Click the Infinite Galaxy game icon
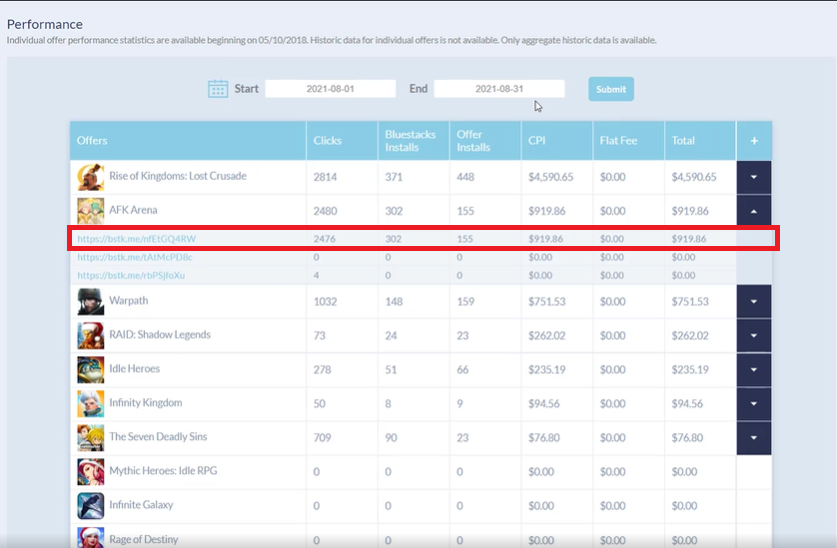 tap(91, 505)
